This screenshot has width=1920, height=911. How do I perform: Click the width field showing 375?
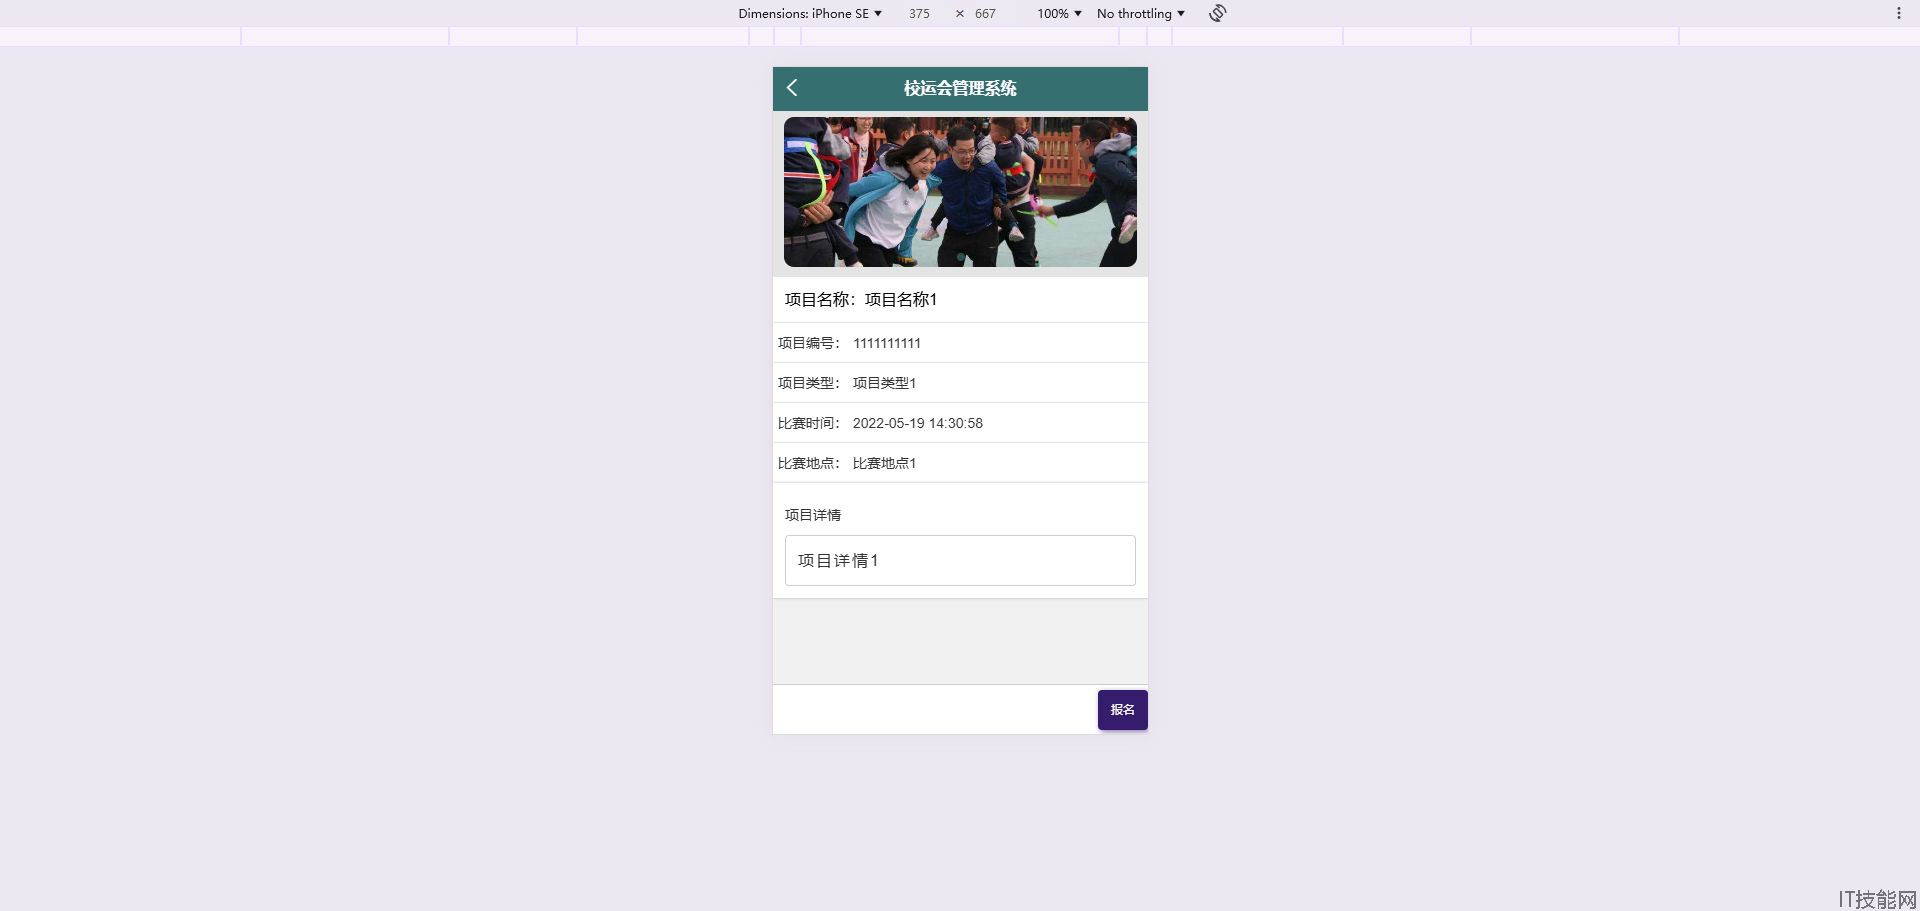919,13
